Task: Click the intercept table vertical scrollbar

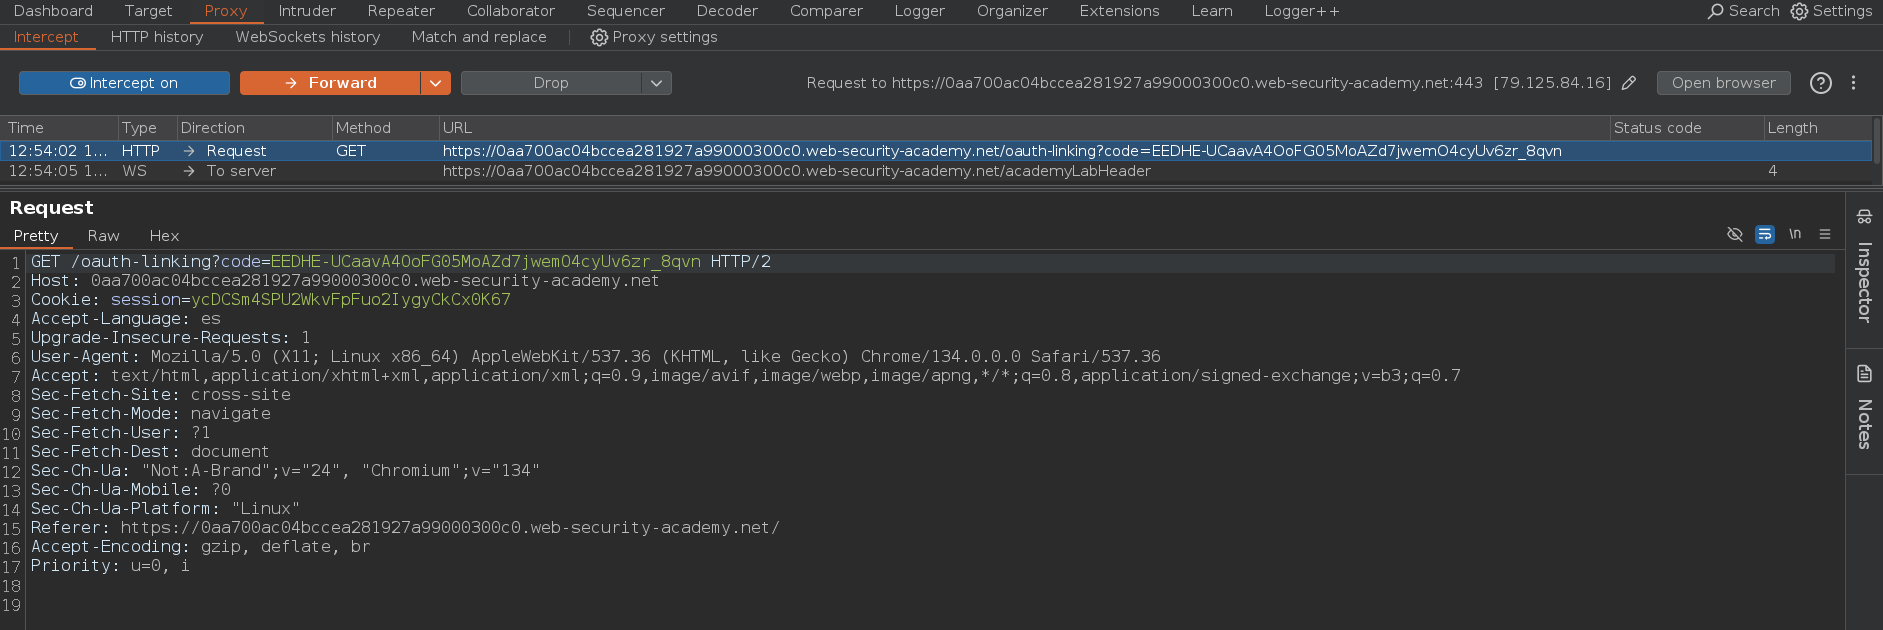Action: (1876, 140)
